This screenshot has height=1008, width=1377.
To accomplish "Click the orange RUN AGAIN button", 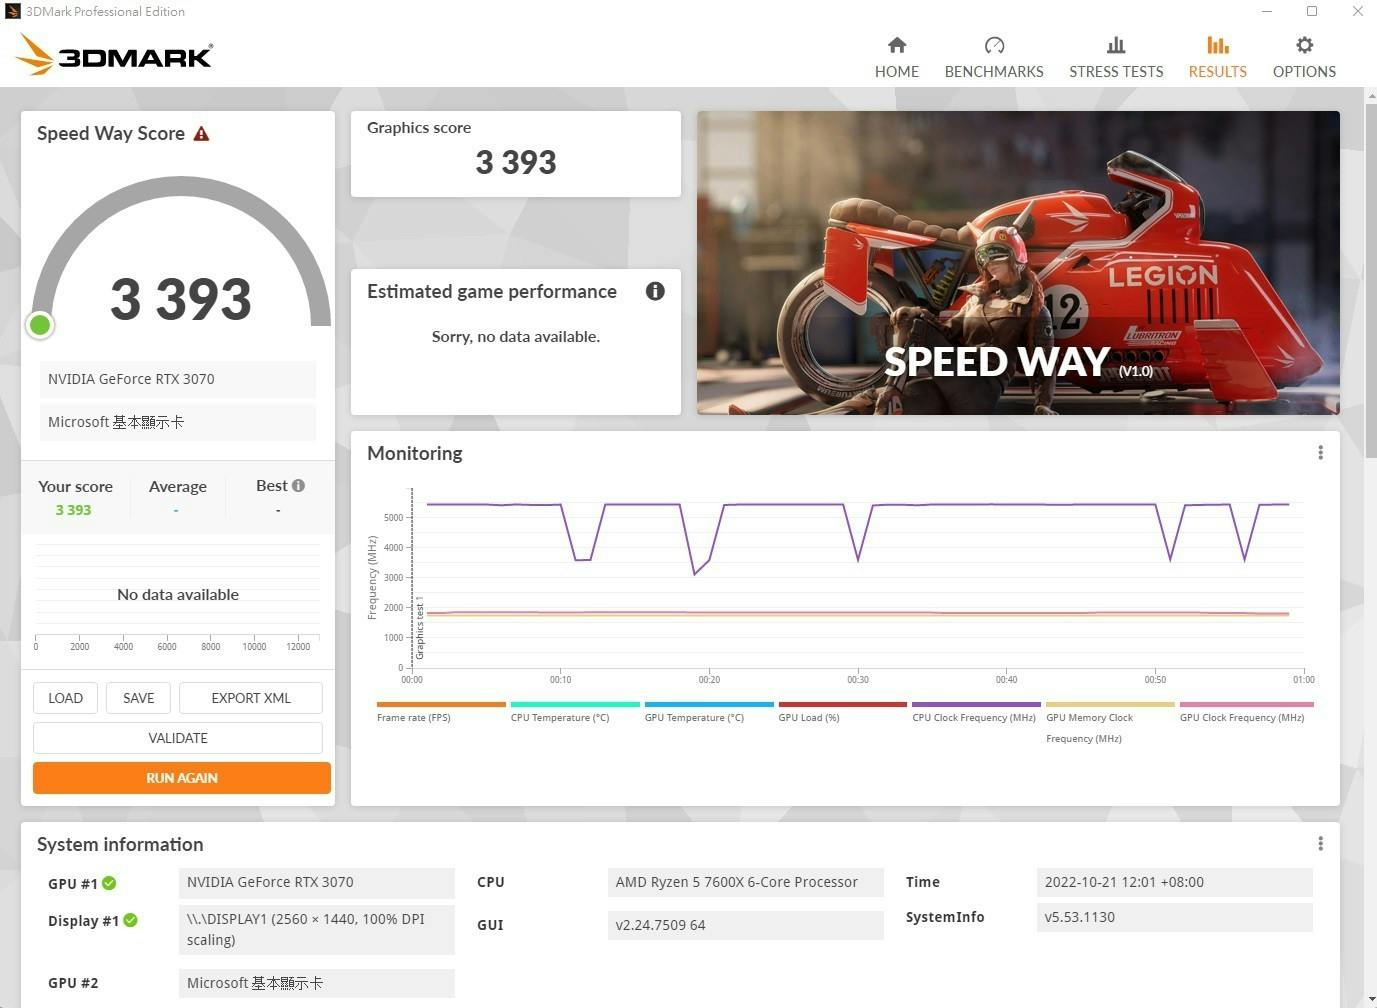I will click(182, 778).
